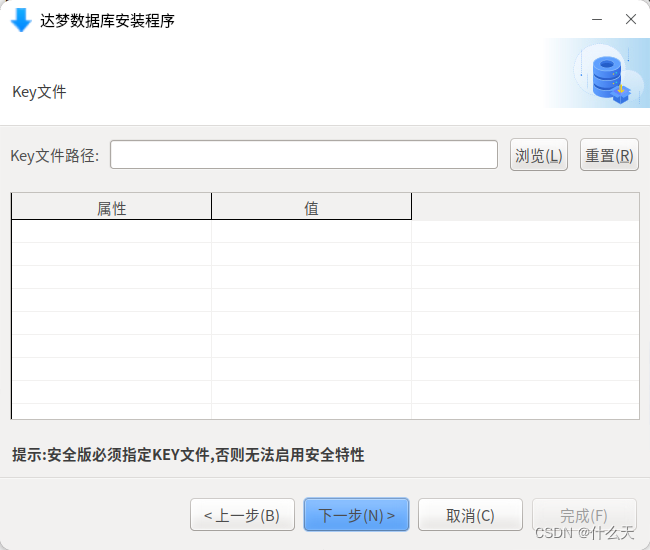The height and width of the screenshot is (550, 650).
Task: Click the blue arrow installer icon
Action: pyautogui.click(x=21, y=20)
